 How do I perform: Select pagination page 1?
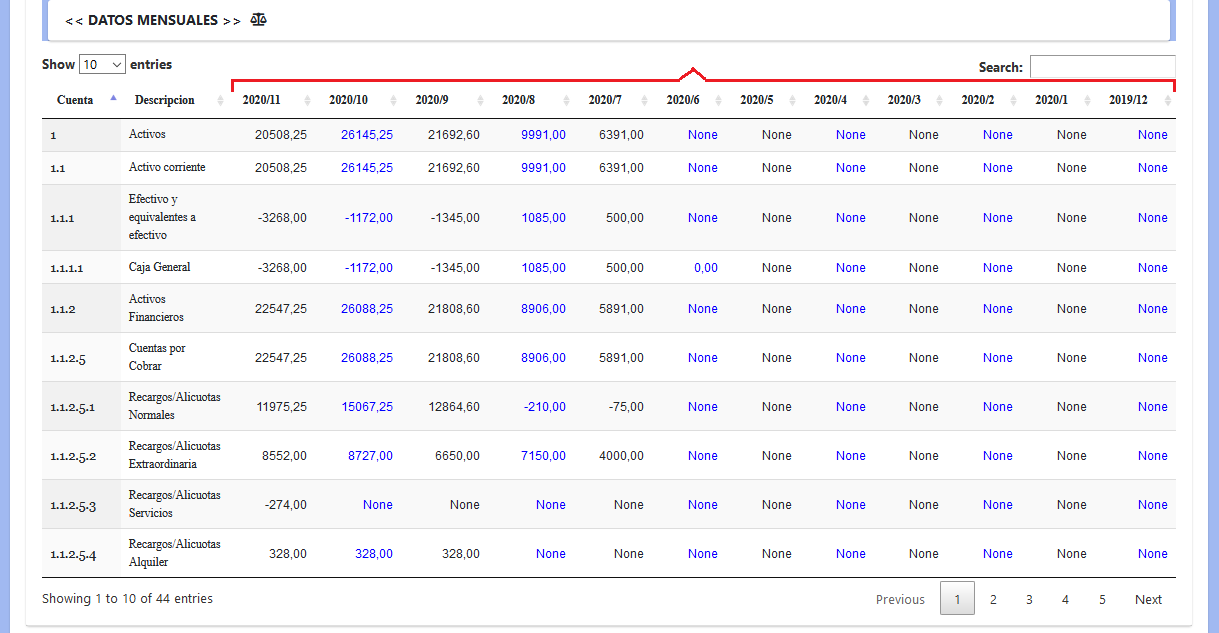957,599
